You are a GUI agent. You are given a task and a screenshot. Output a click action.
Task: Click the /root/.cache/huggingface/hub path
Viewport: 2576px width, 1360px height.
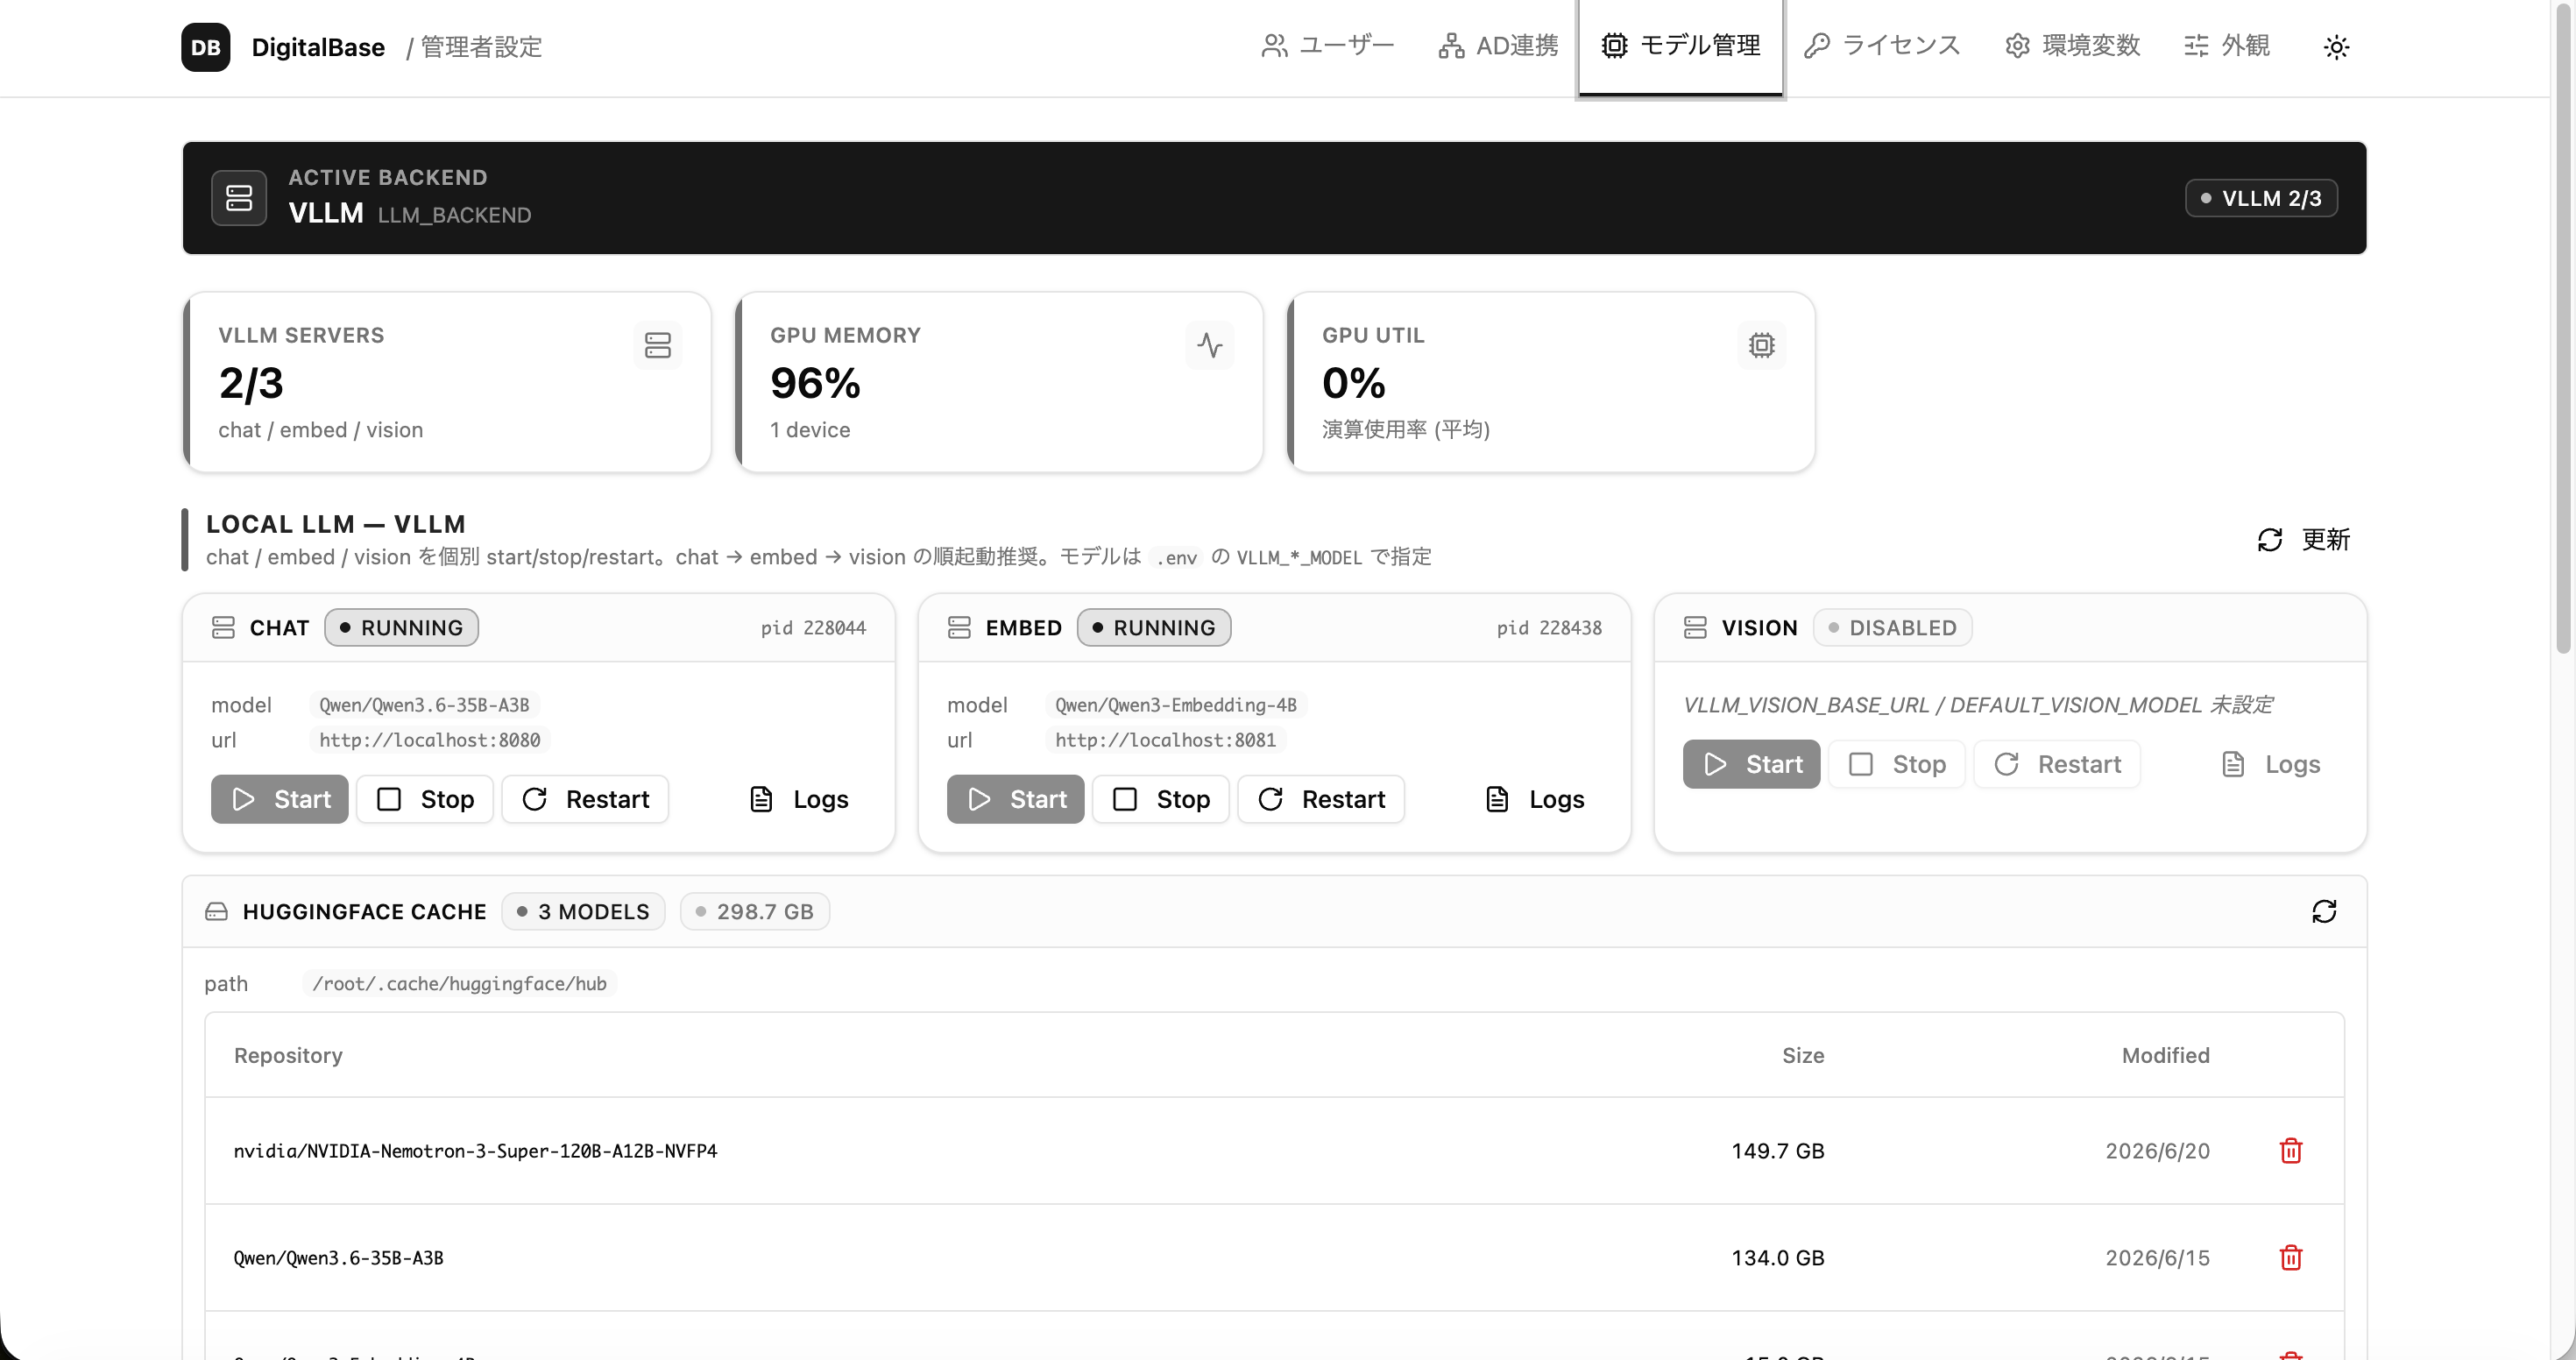[x=459, y=984]
